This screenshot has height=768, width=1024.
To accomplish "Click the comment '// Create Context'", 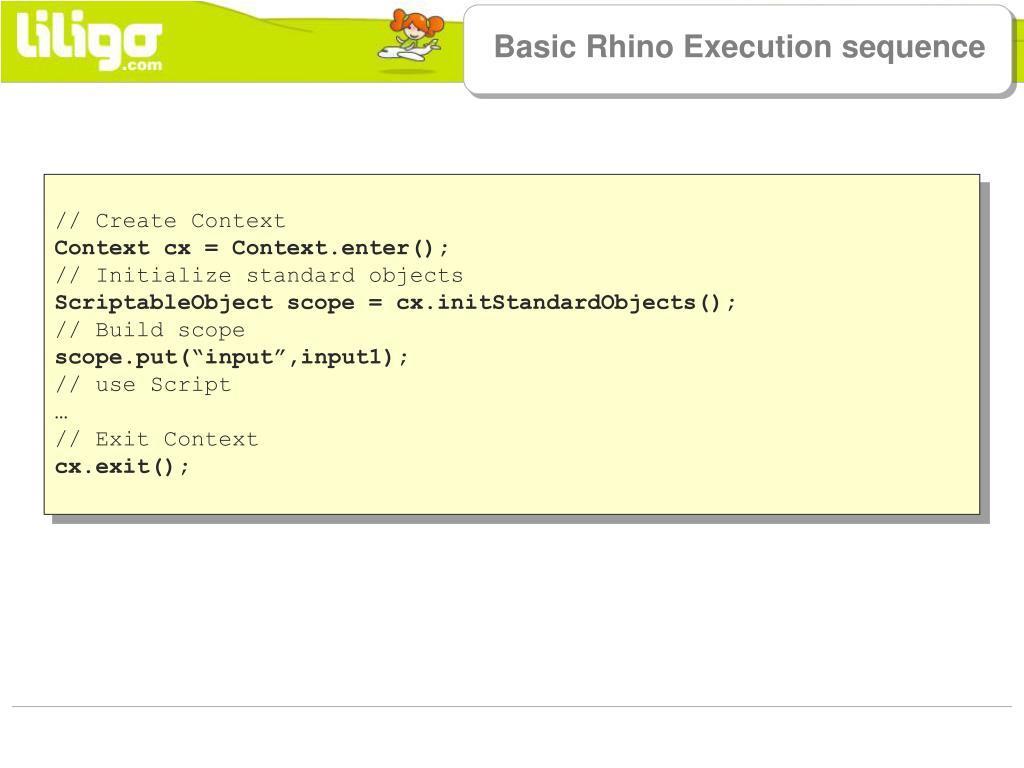I will pyautogui.click(x=170, y=221).
